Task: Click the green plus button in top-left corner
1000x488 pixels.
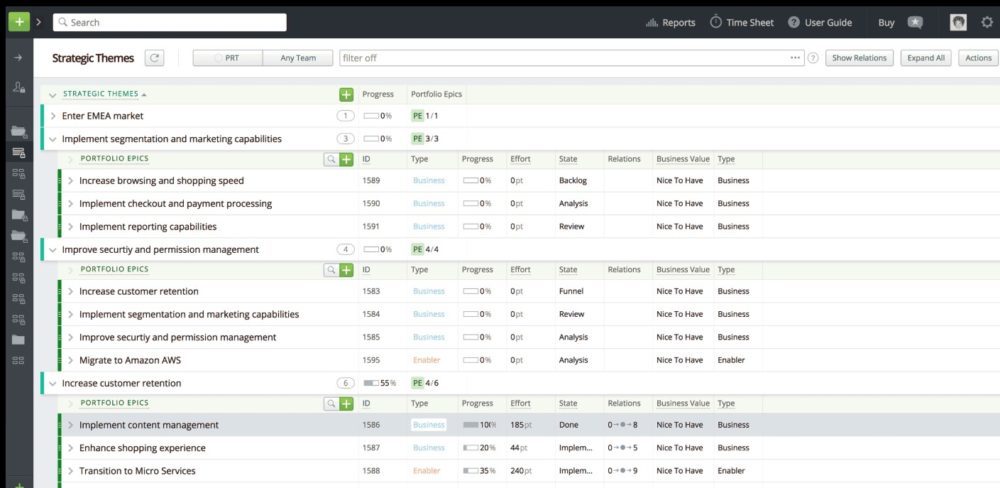Action: (x=19, y=22)
